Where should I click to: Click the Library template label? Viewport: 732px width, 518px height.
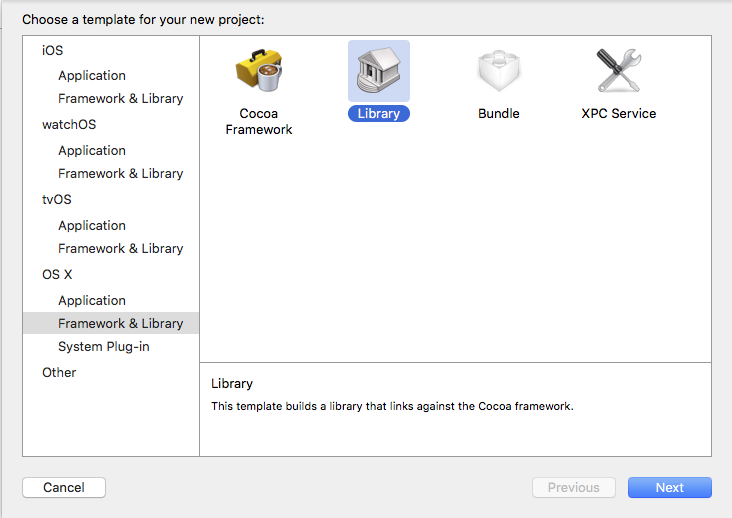click(378, 113)
